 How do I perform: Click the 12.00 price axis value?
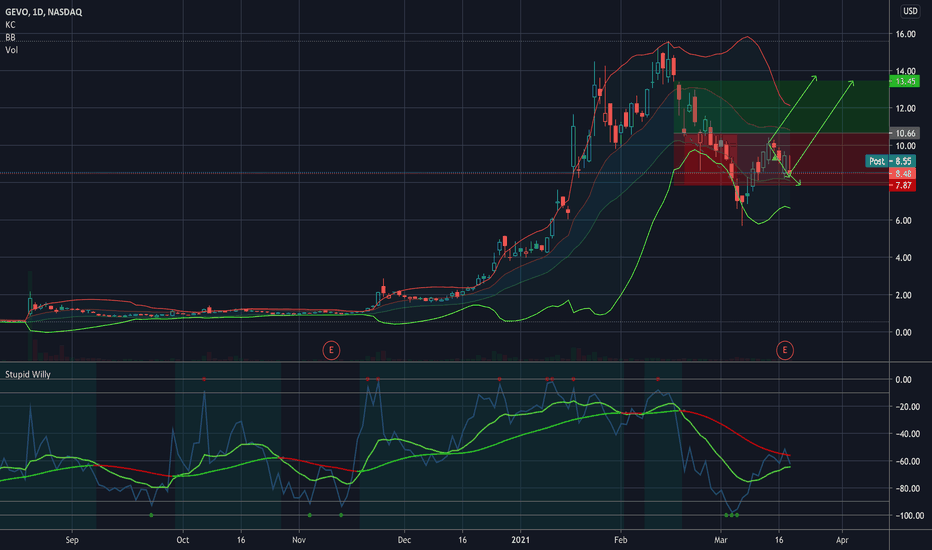905,108
